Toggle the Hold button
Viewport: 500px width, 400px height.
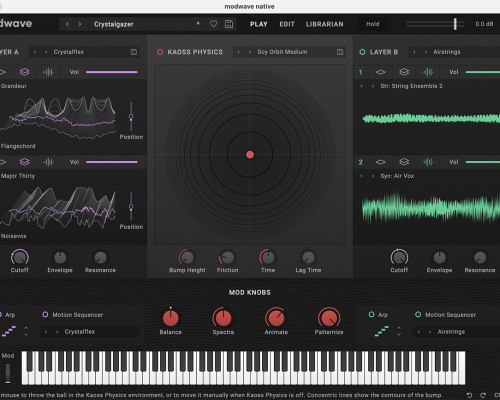373,24
